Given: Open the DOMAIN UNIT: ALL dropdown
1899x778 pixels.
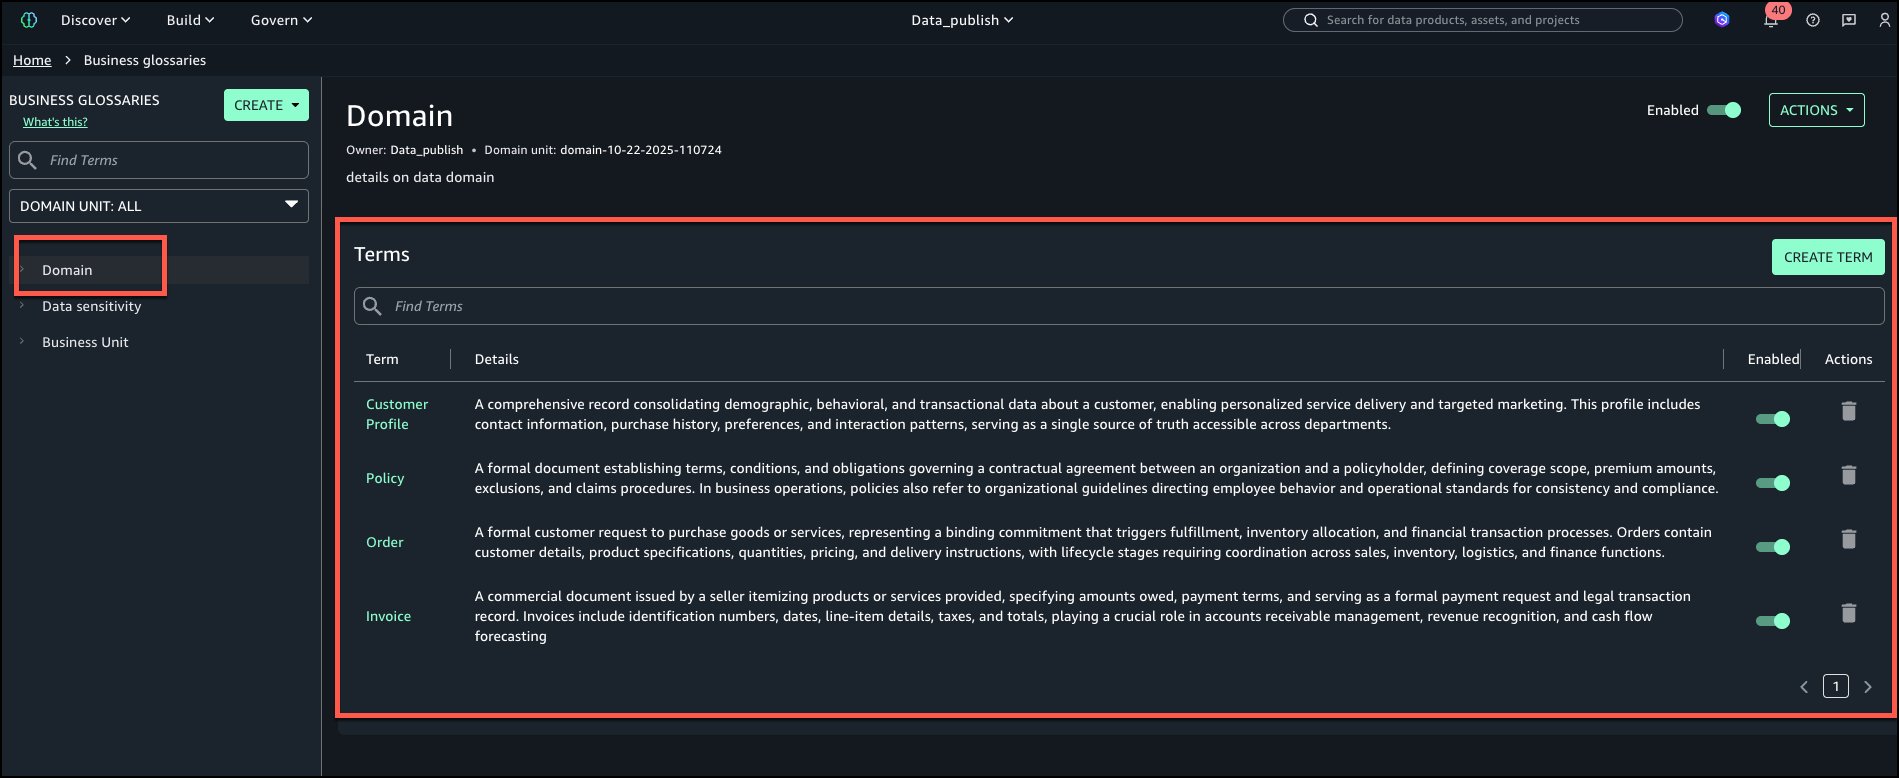Looking at the screenshot, I should 159,206.
